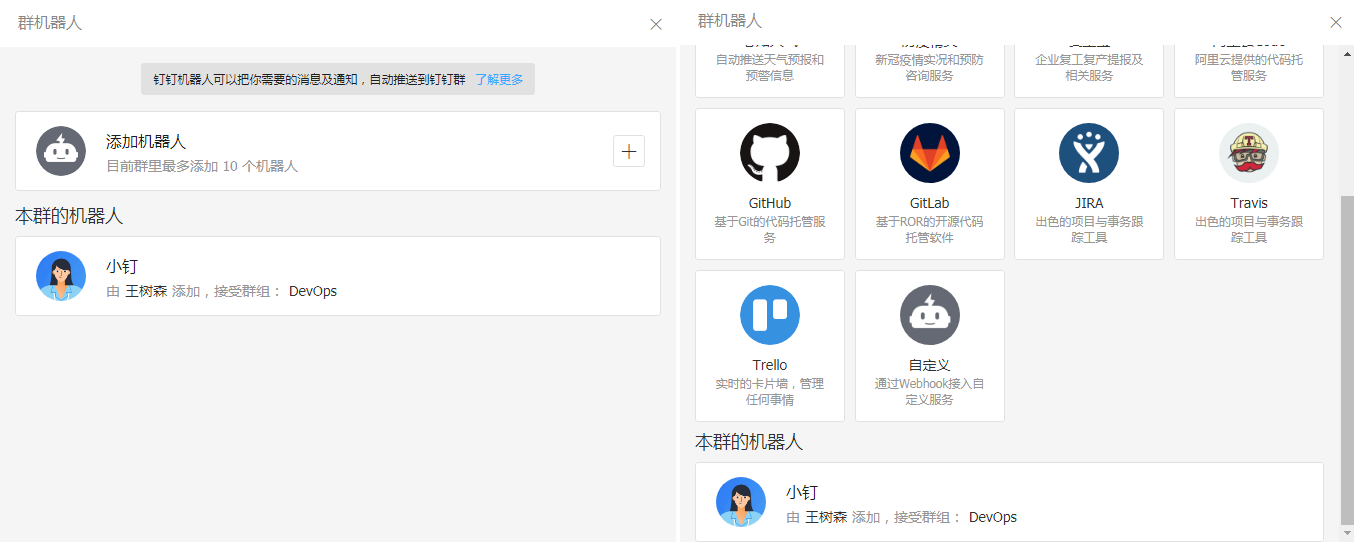Click Travis 出色的项目与事务跟踪工具 description
The image size is (1358, 544).
click(x=1249, y=229)
